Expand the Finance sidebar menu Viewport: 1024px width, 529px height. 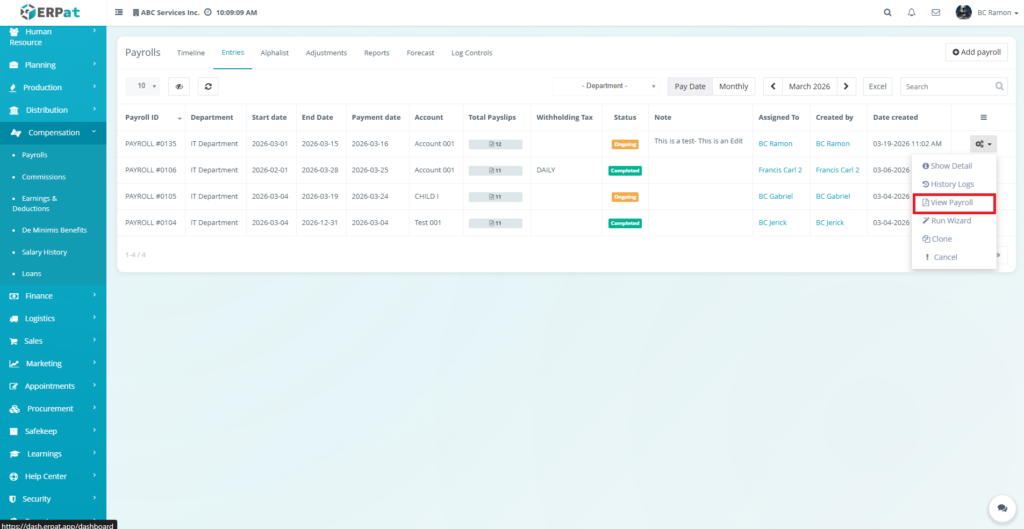click(x=53, y=296)
